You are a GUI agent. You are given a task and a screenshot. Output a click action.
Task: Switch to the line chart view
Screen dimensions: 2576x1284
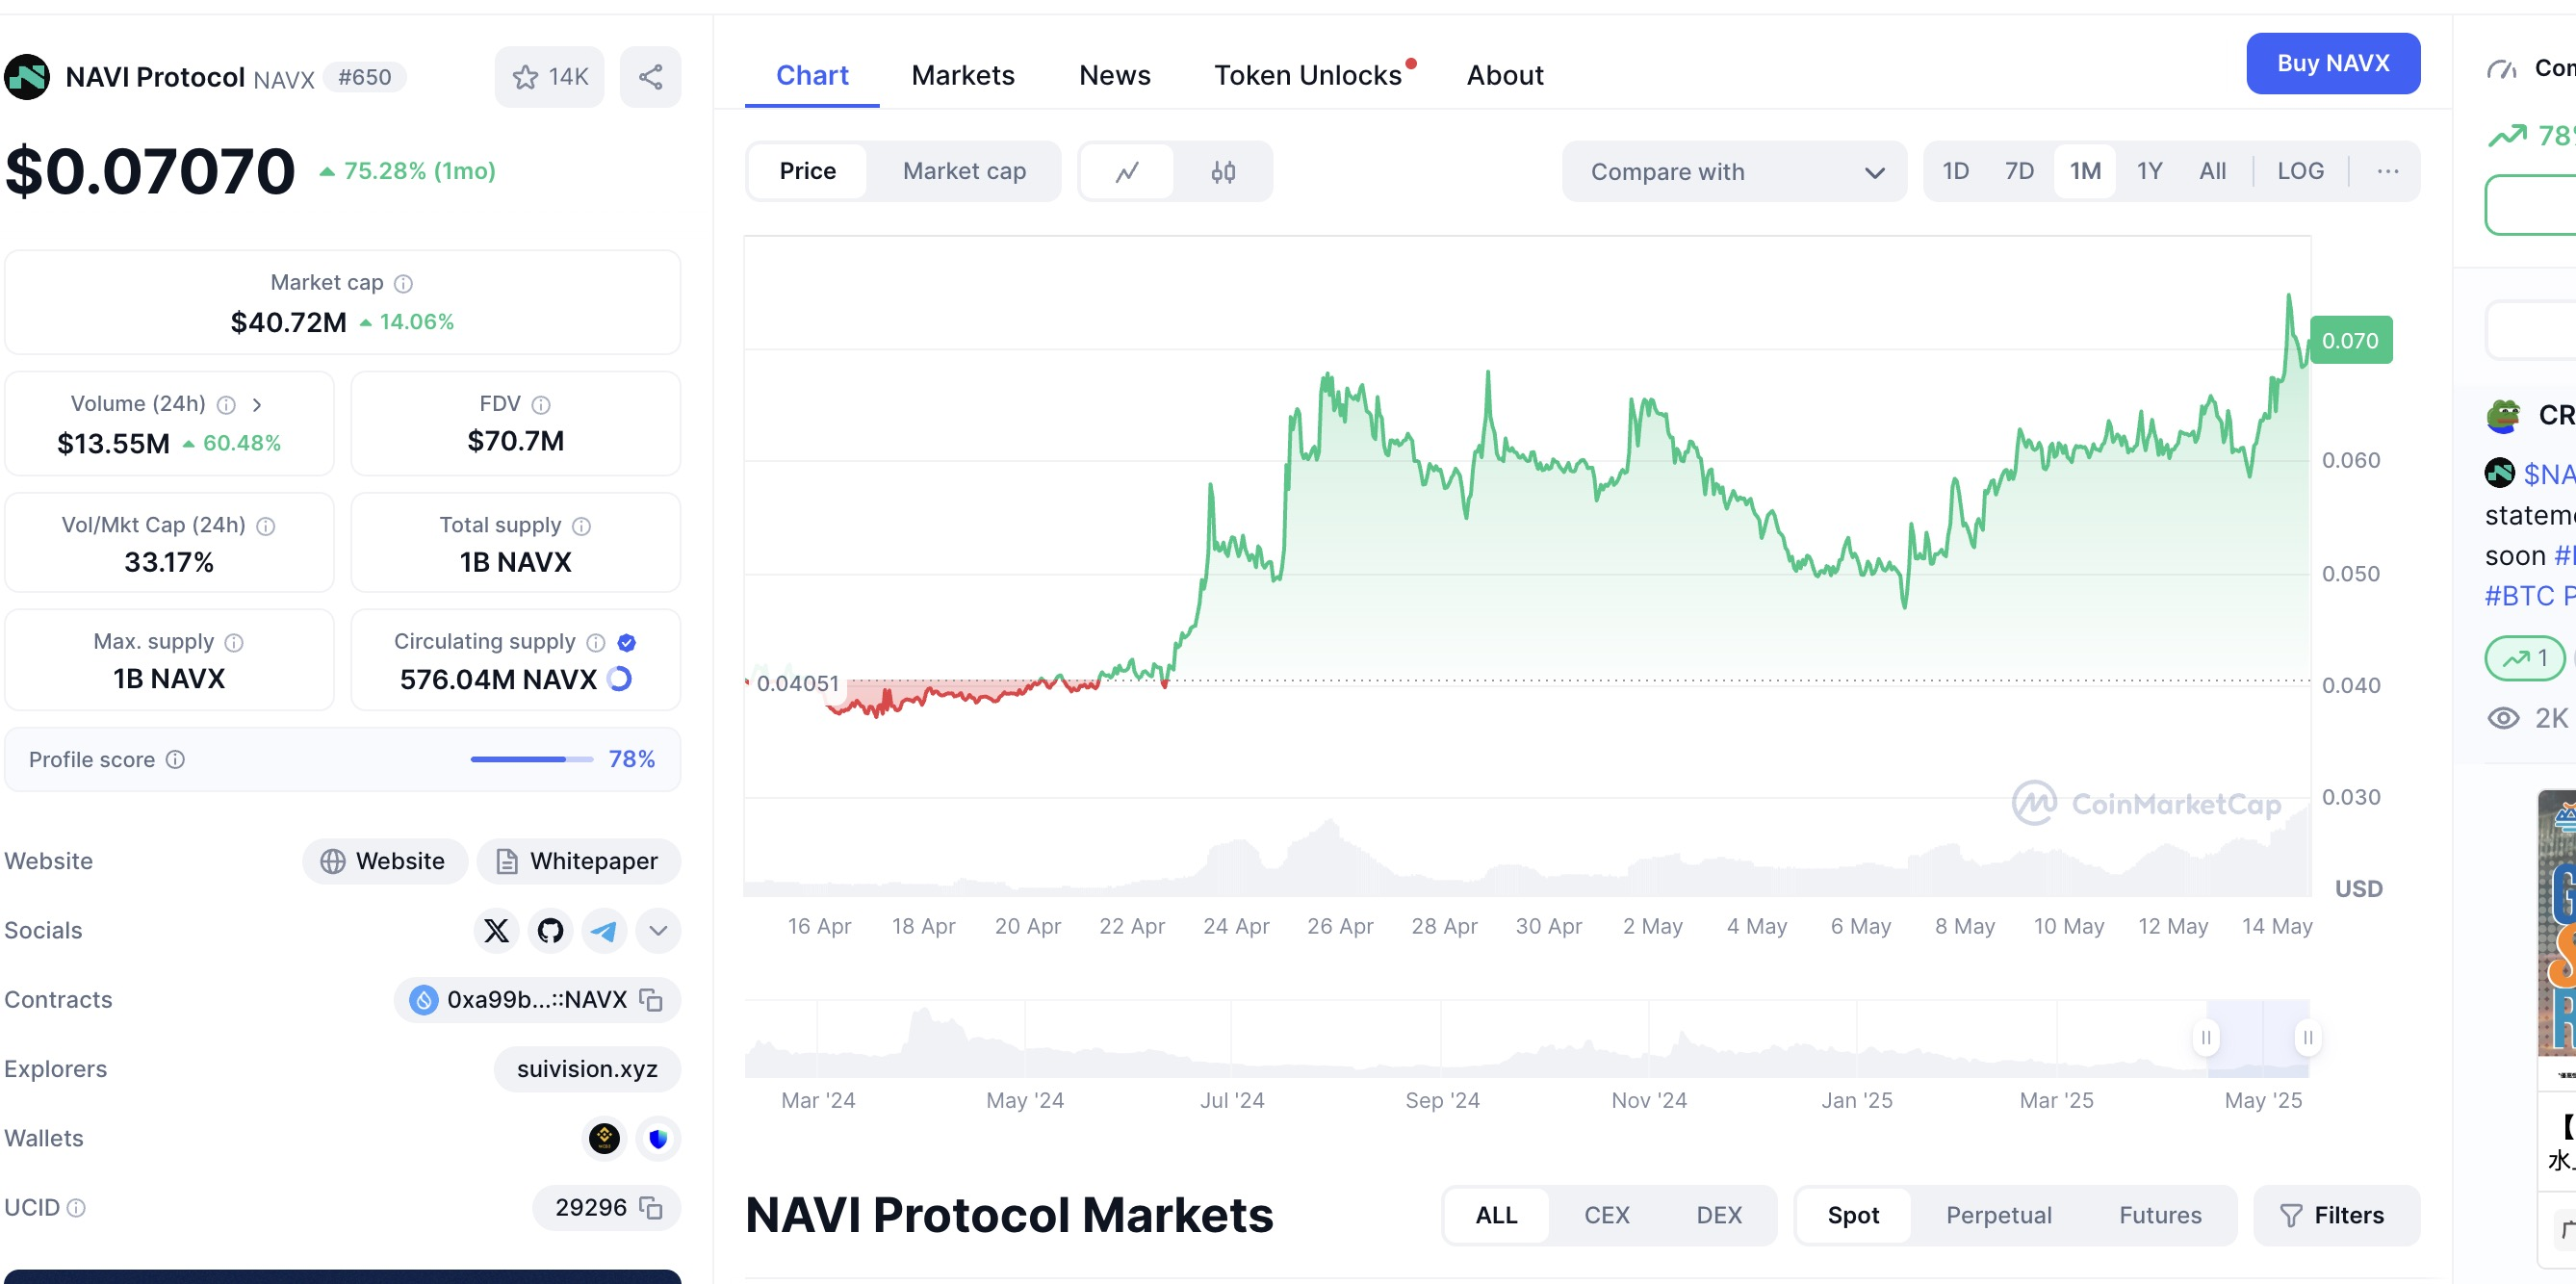click(x=1127, y=171)
